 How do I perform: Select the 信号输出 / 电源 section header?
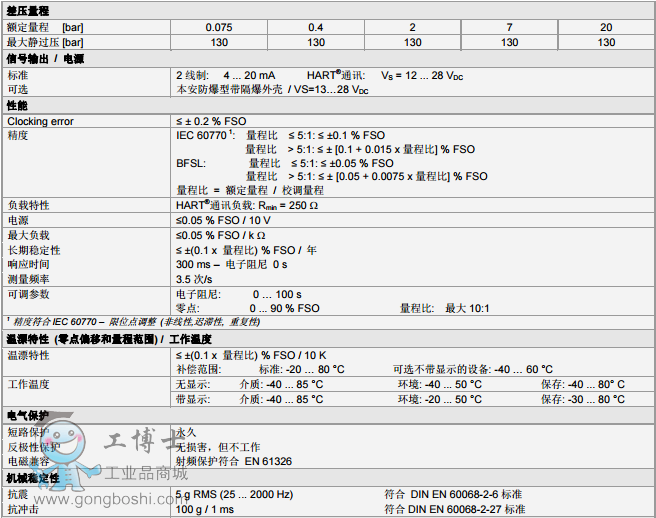46,59
